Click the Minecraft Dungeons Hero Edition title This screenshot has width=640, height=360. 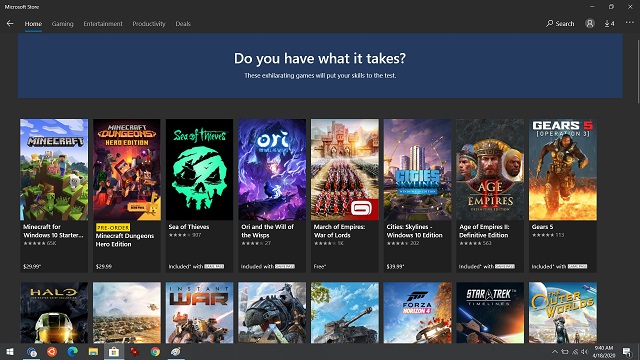click(125, 240)
